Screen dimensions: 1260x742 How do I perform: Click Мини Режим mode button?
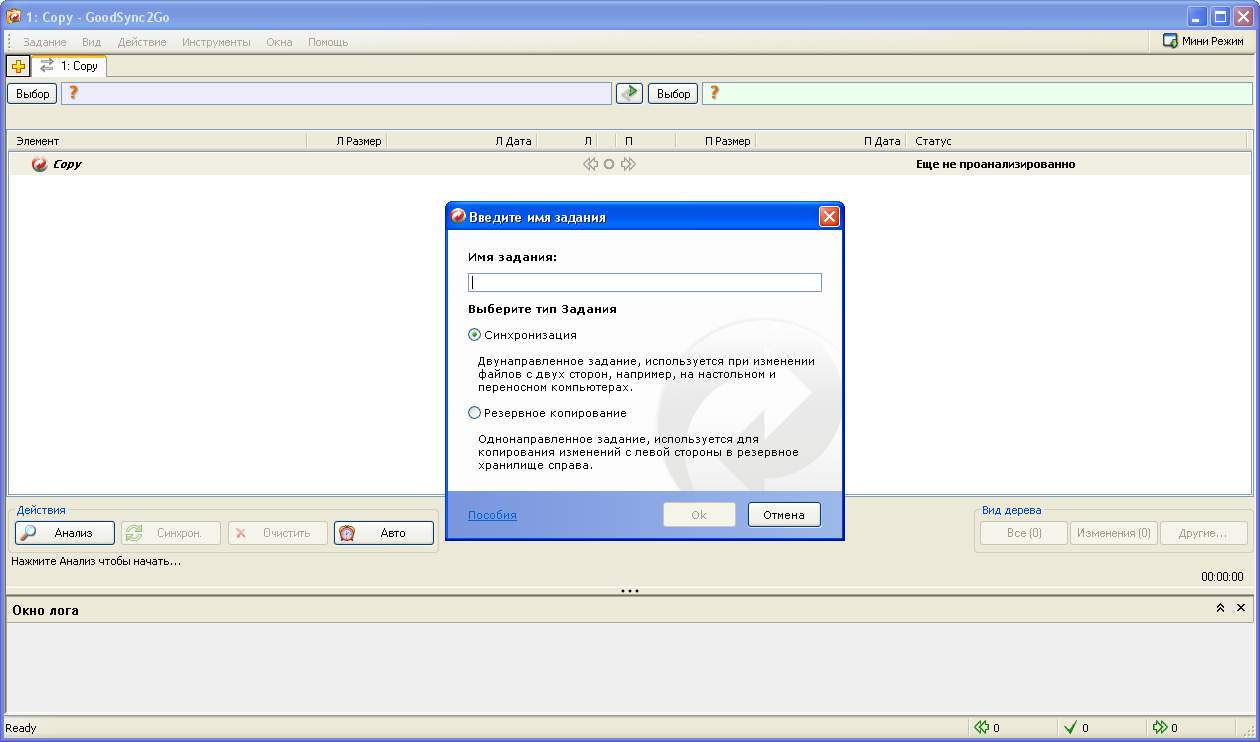[1203, 41]
